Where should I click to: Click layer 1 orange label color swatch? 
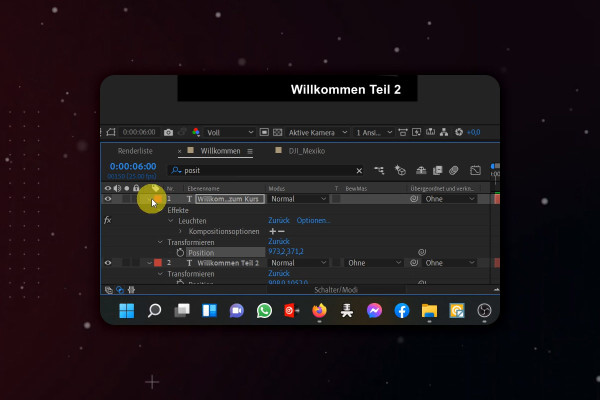pyautogui.click(x=158, y=199)
